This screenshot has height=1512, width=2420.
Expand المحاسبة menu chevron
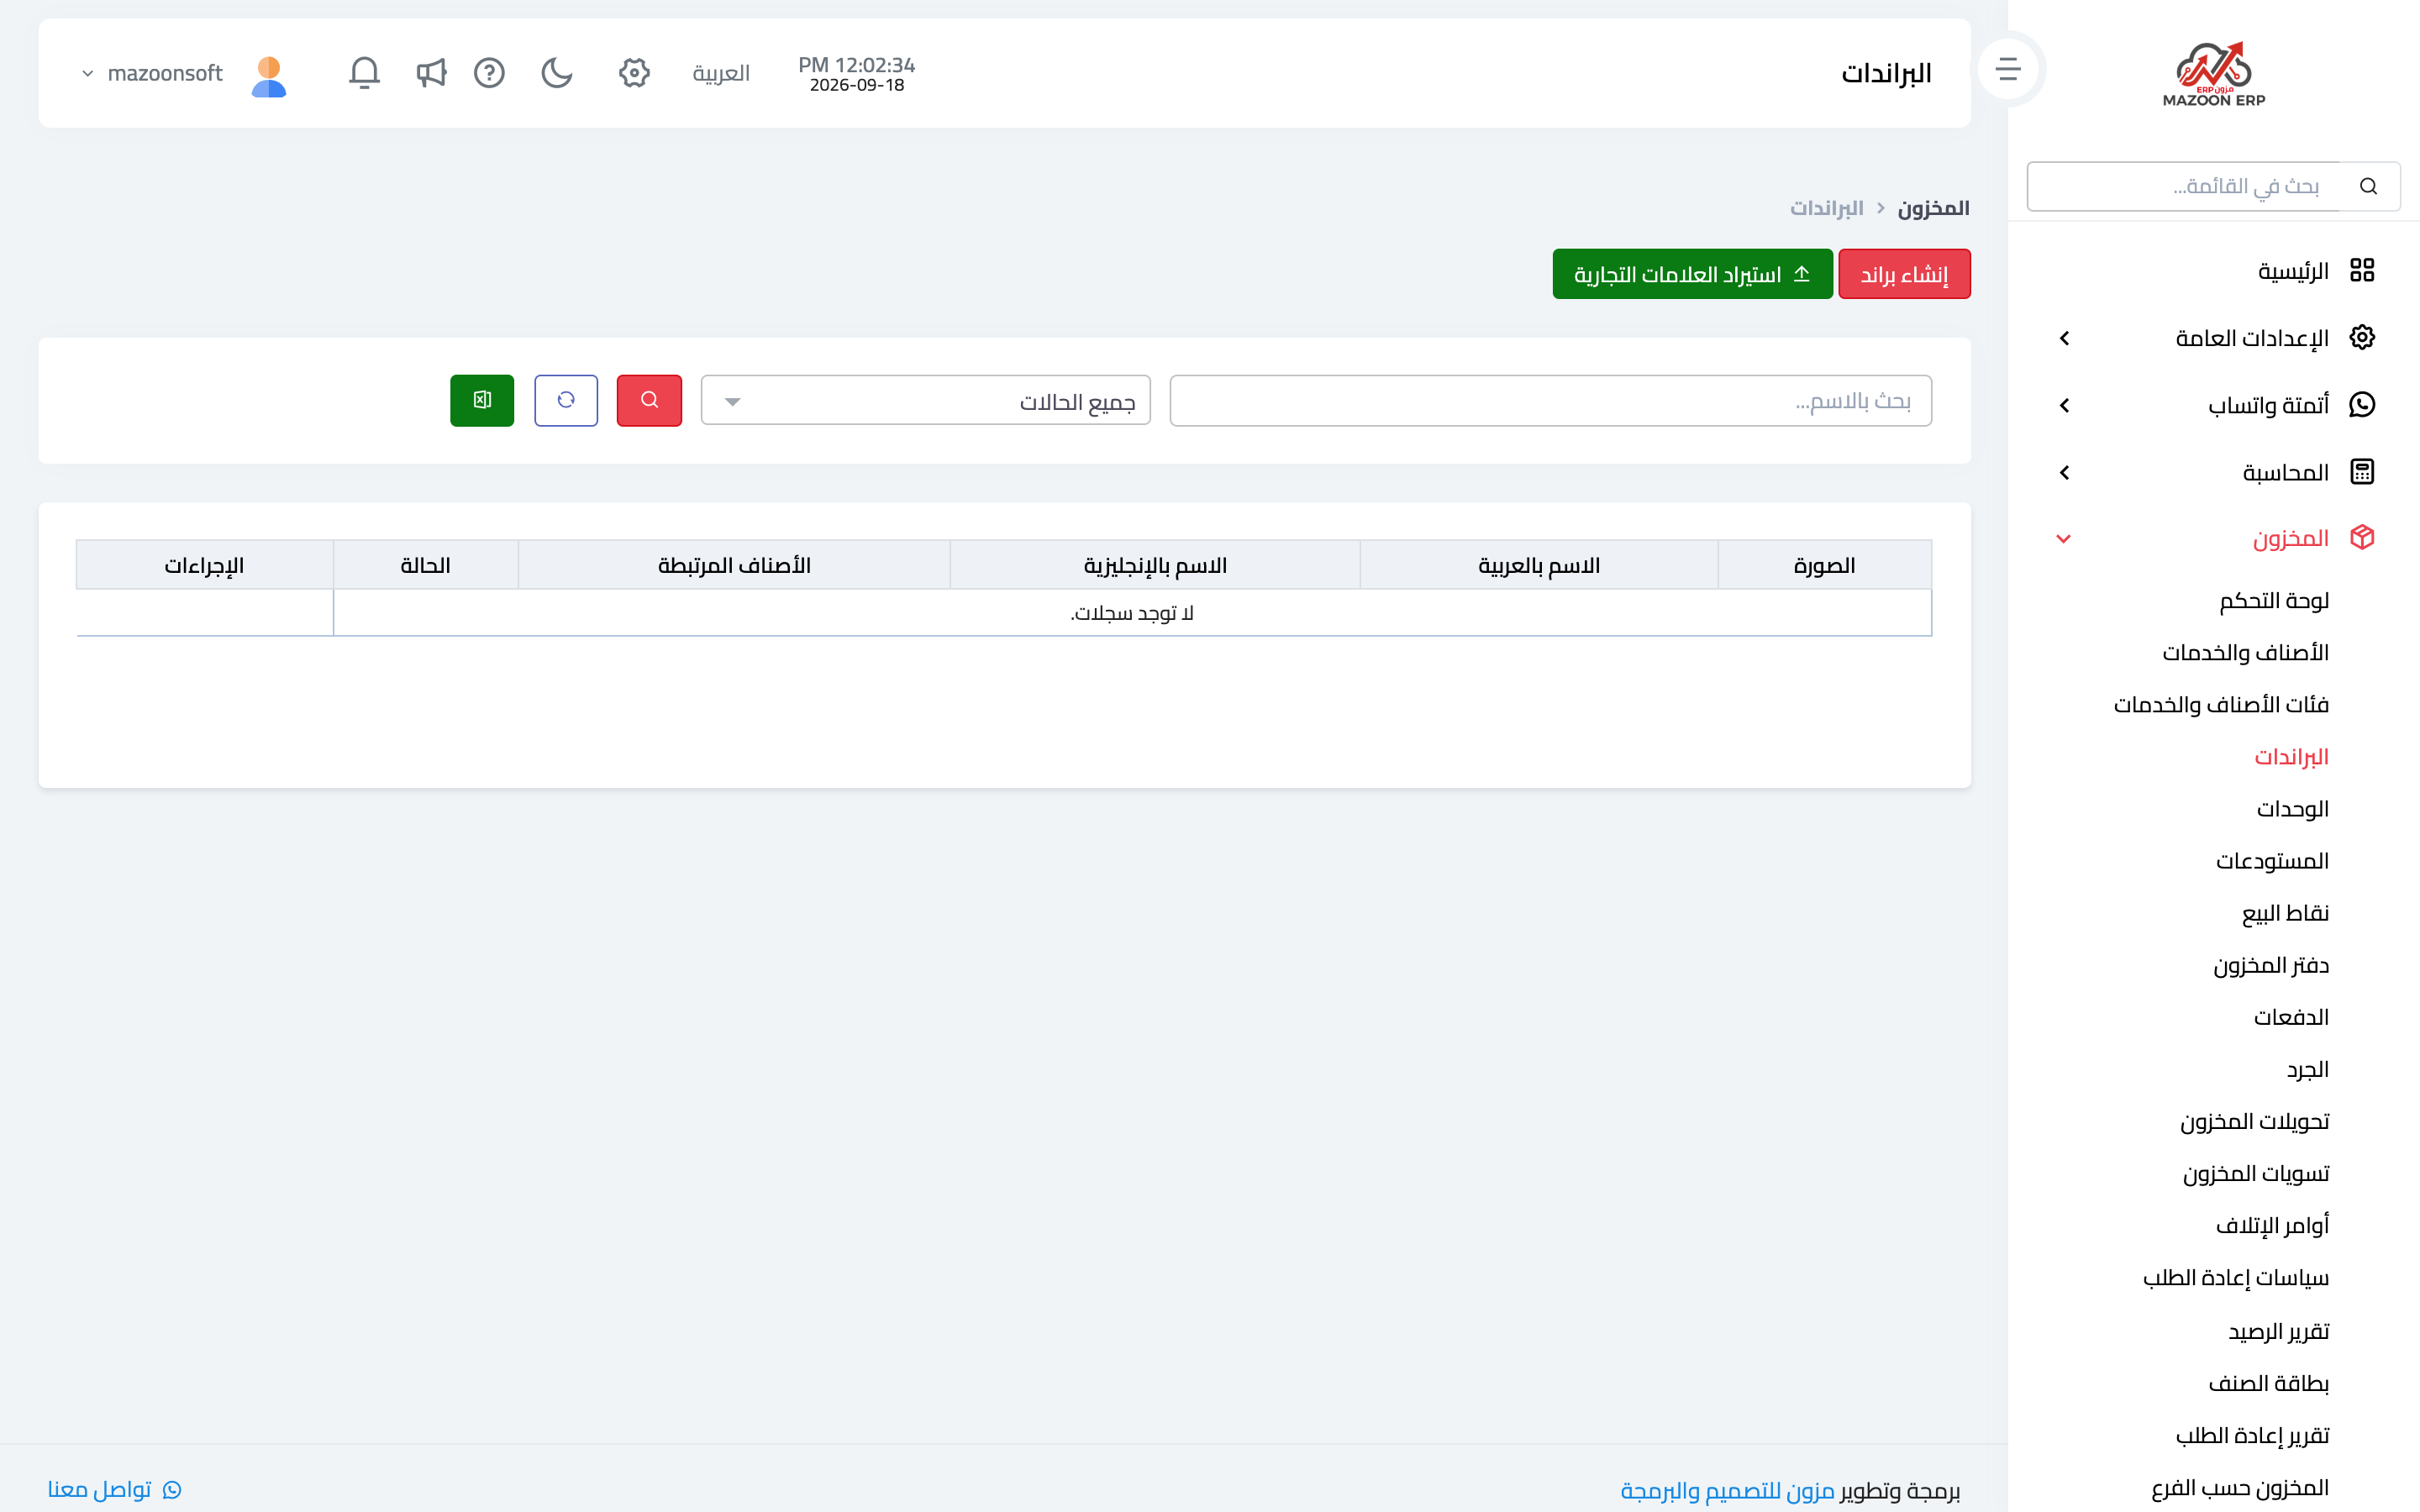click(2064, 472)
